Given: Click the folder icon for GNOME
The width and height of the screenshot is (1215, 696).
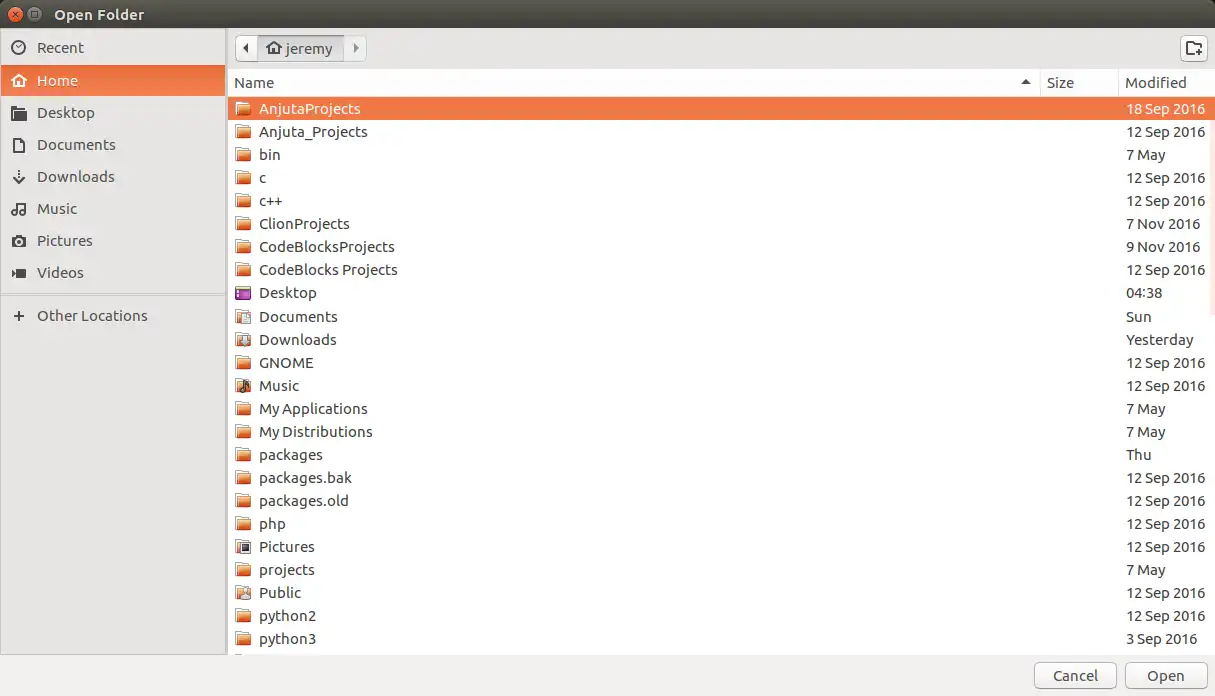Looking at the screenshot, I should pyautogui.click(x=243, y=363).
